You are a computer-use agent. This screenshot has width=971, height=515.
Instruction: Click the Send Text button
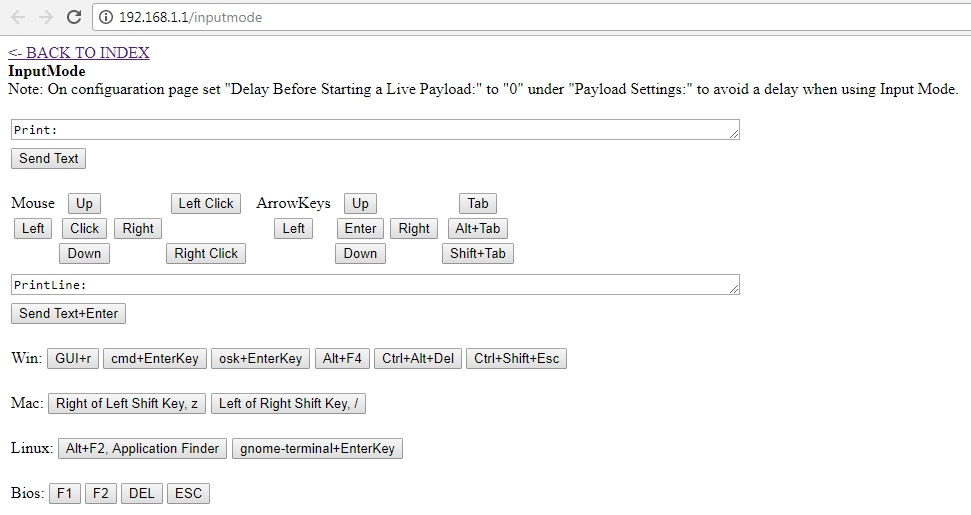(x=48, y=158)
